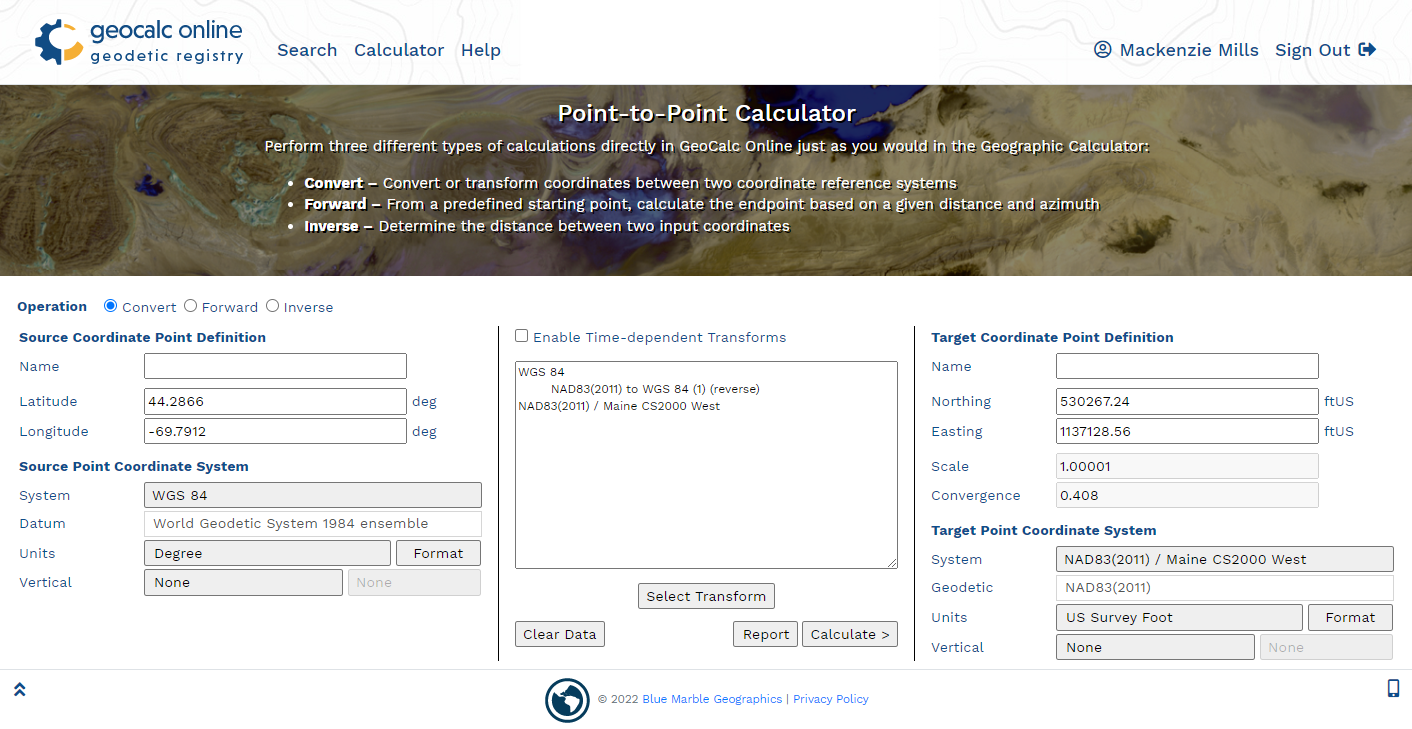Click the Northing field showing 530267.24
This screenshot has height=729, width=1412.
click(1187, 401)
